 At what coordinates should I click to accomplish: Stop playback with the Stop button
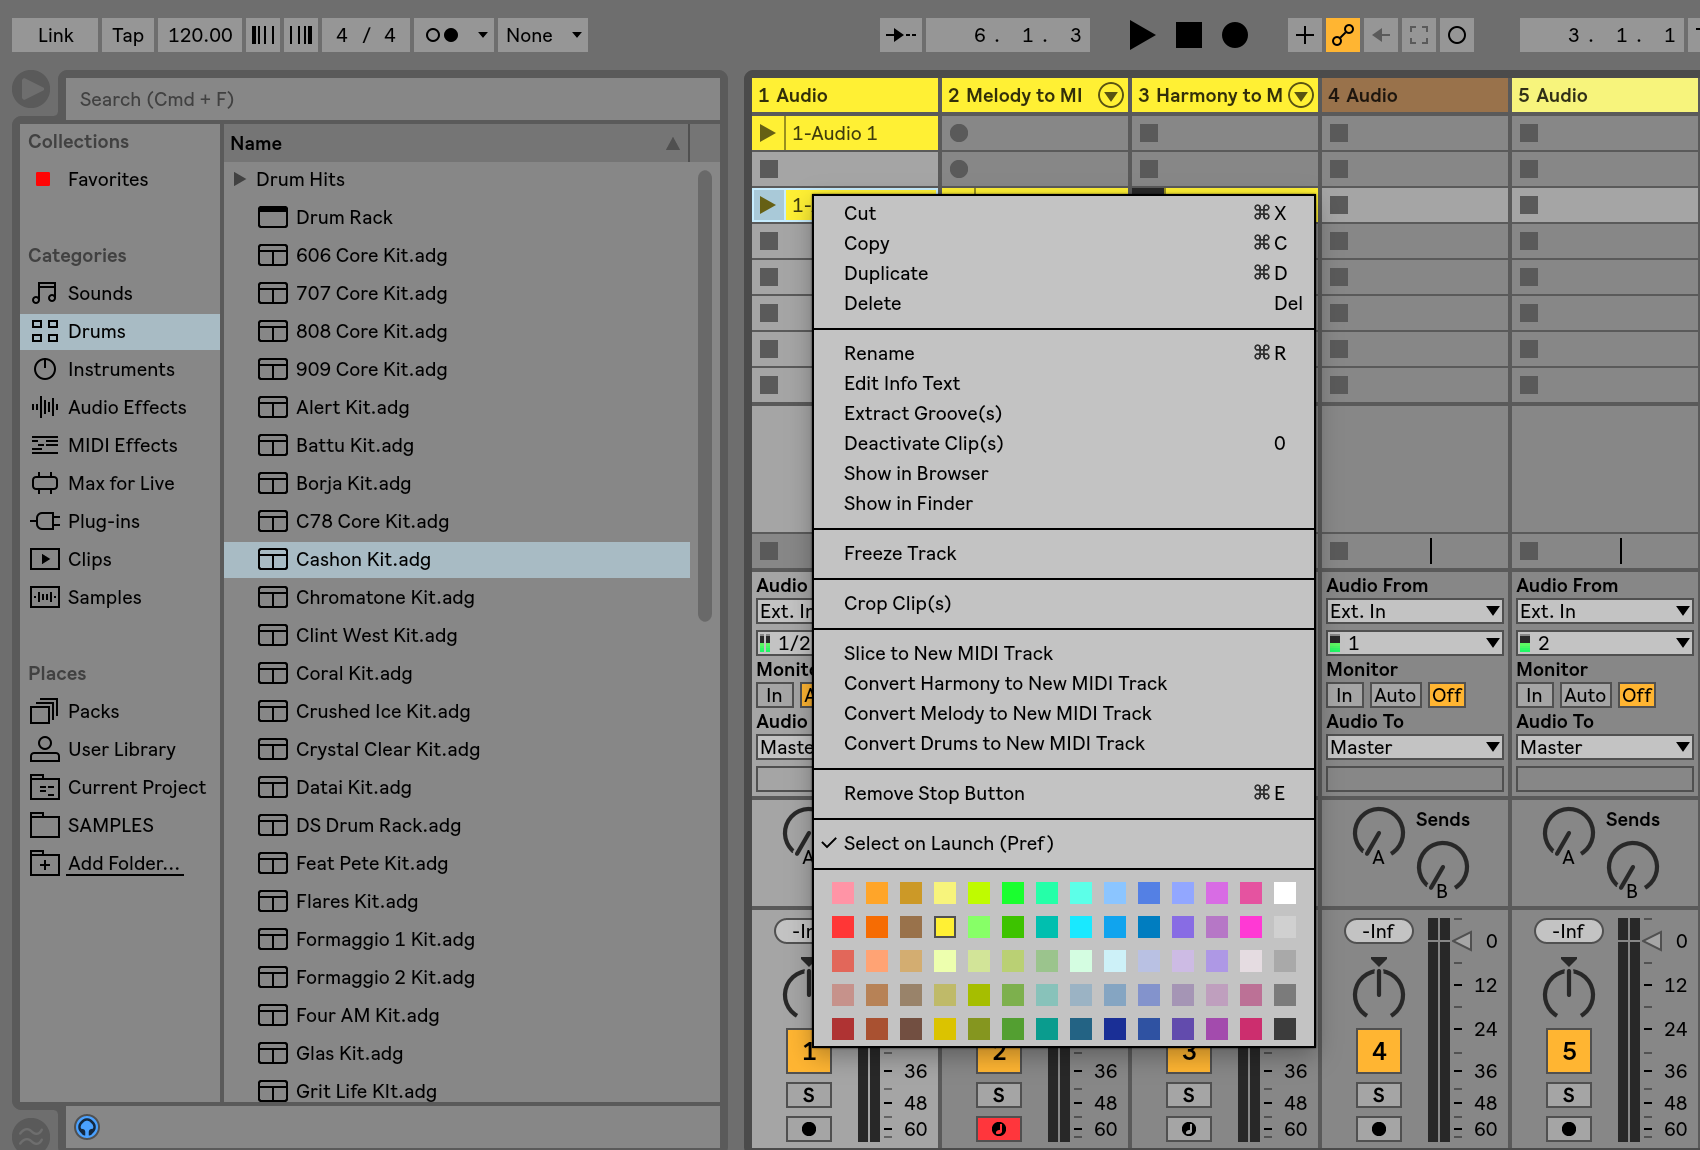pyautogui.click(x=1189, y=35)
